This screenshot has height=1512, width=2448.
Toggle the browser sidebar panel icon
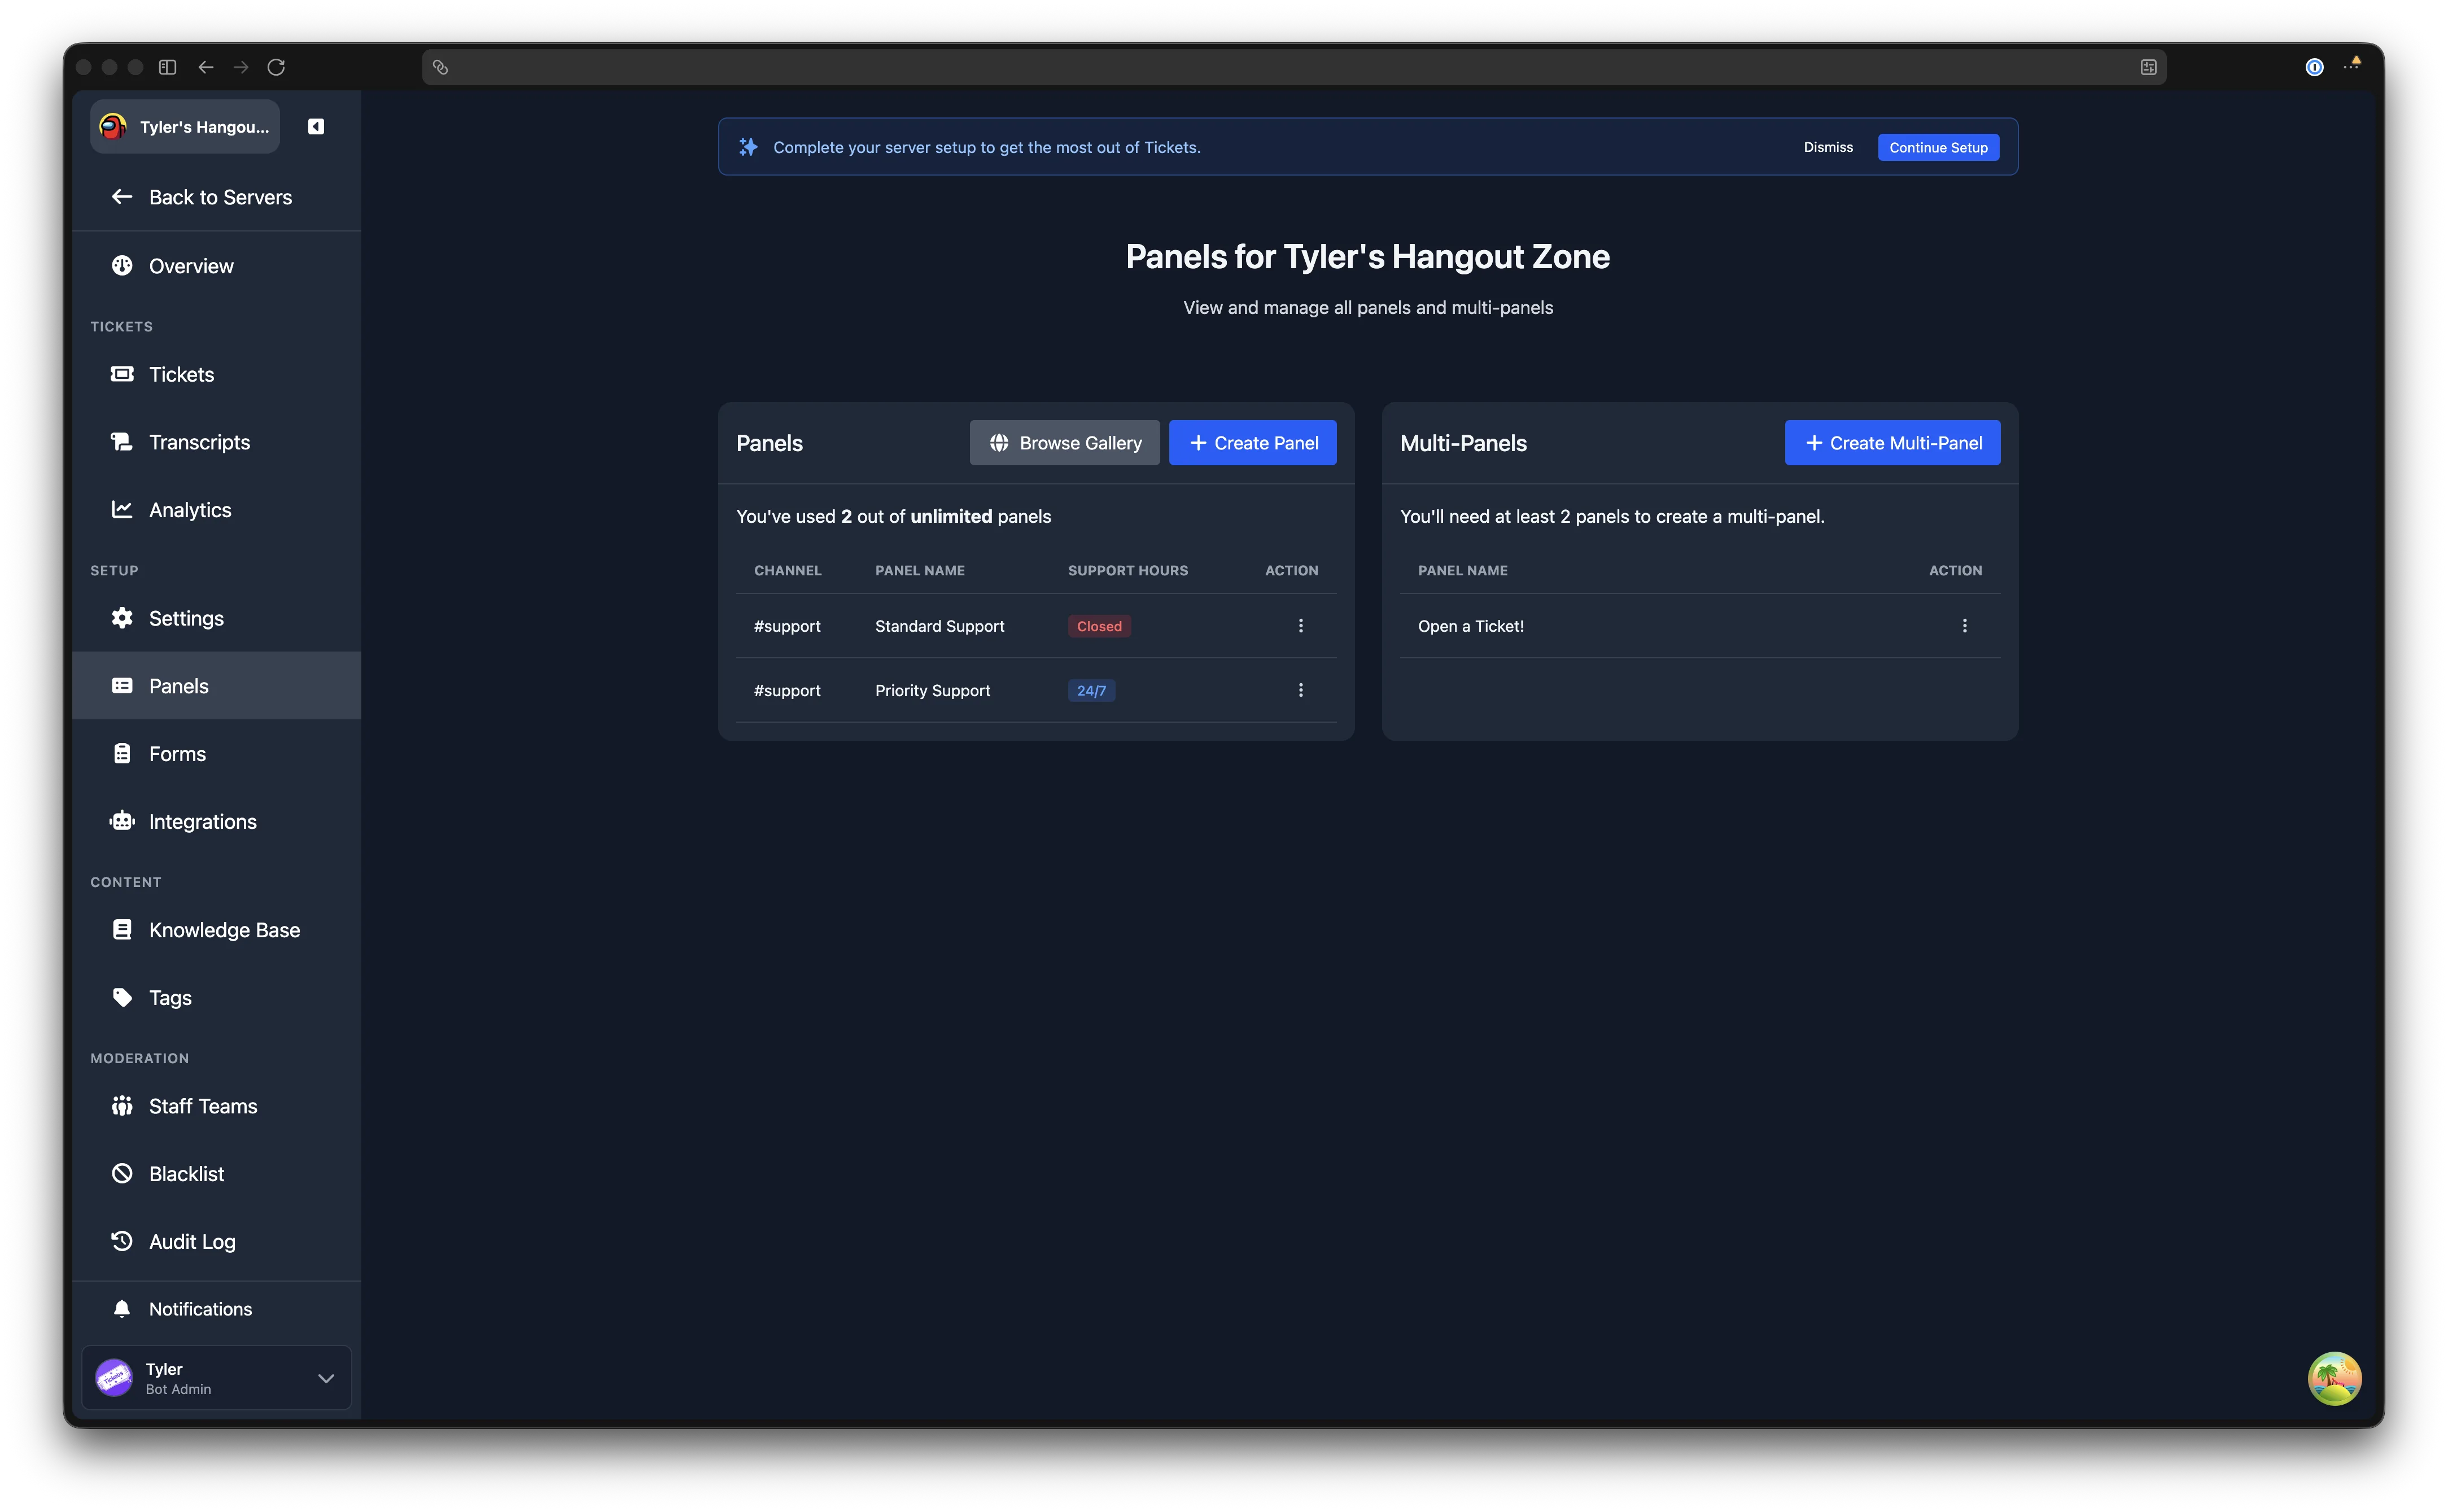168,67
